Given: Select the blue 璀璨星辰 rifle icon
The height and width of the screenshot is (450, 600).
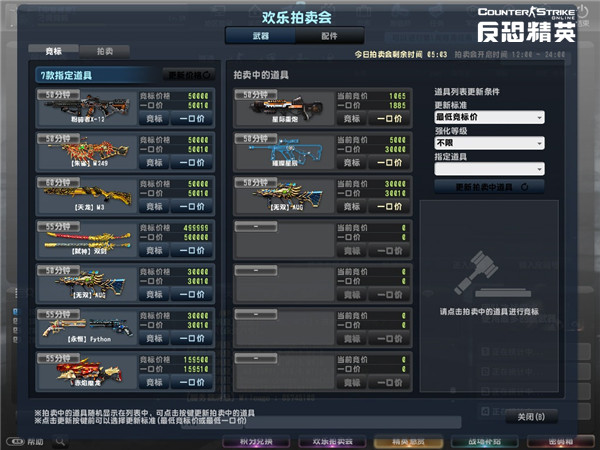Looking at the screenshot, I should [285, 152].
